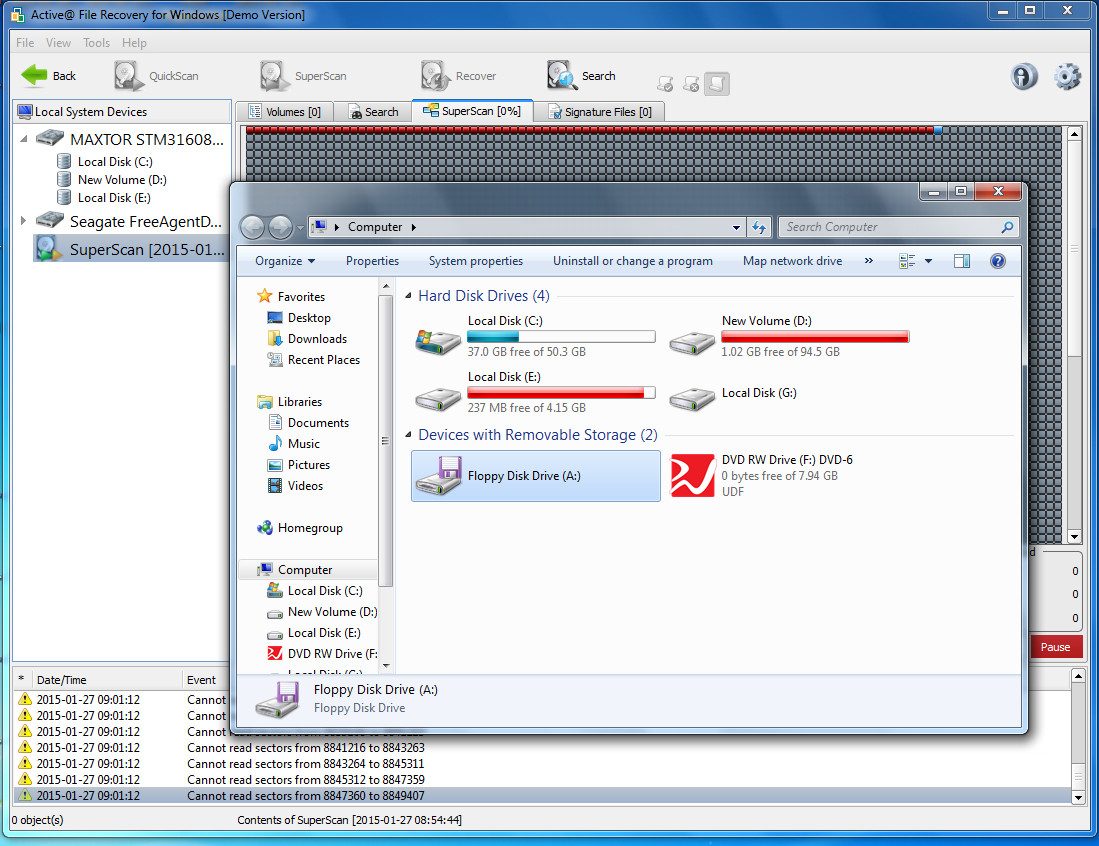The image size is (1099, 846).
Task: Switch to the Volumes [0] tab
Action: (x=285, y=111)
